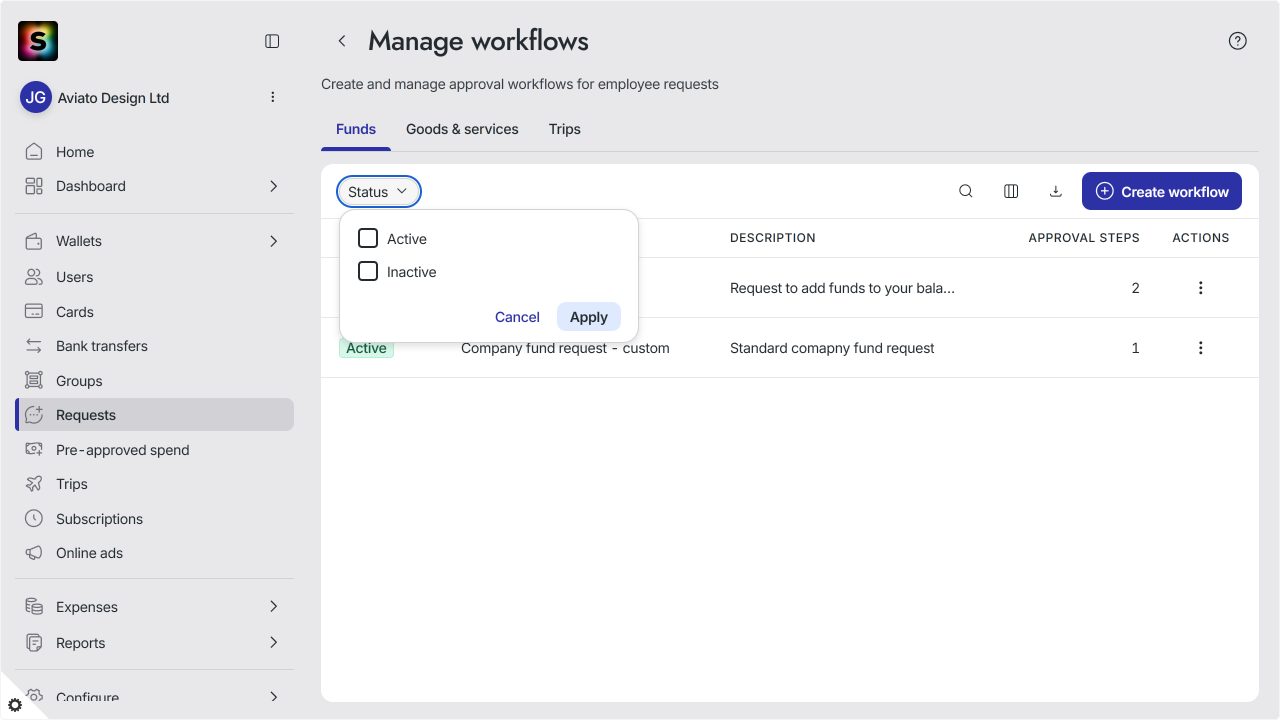Open the help question mark icon
The height and width of the screenshot is (720, 1280).
tap(1238, 41)
